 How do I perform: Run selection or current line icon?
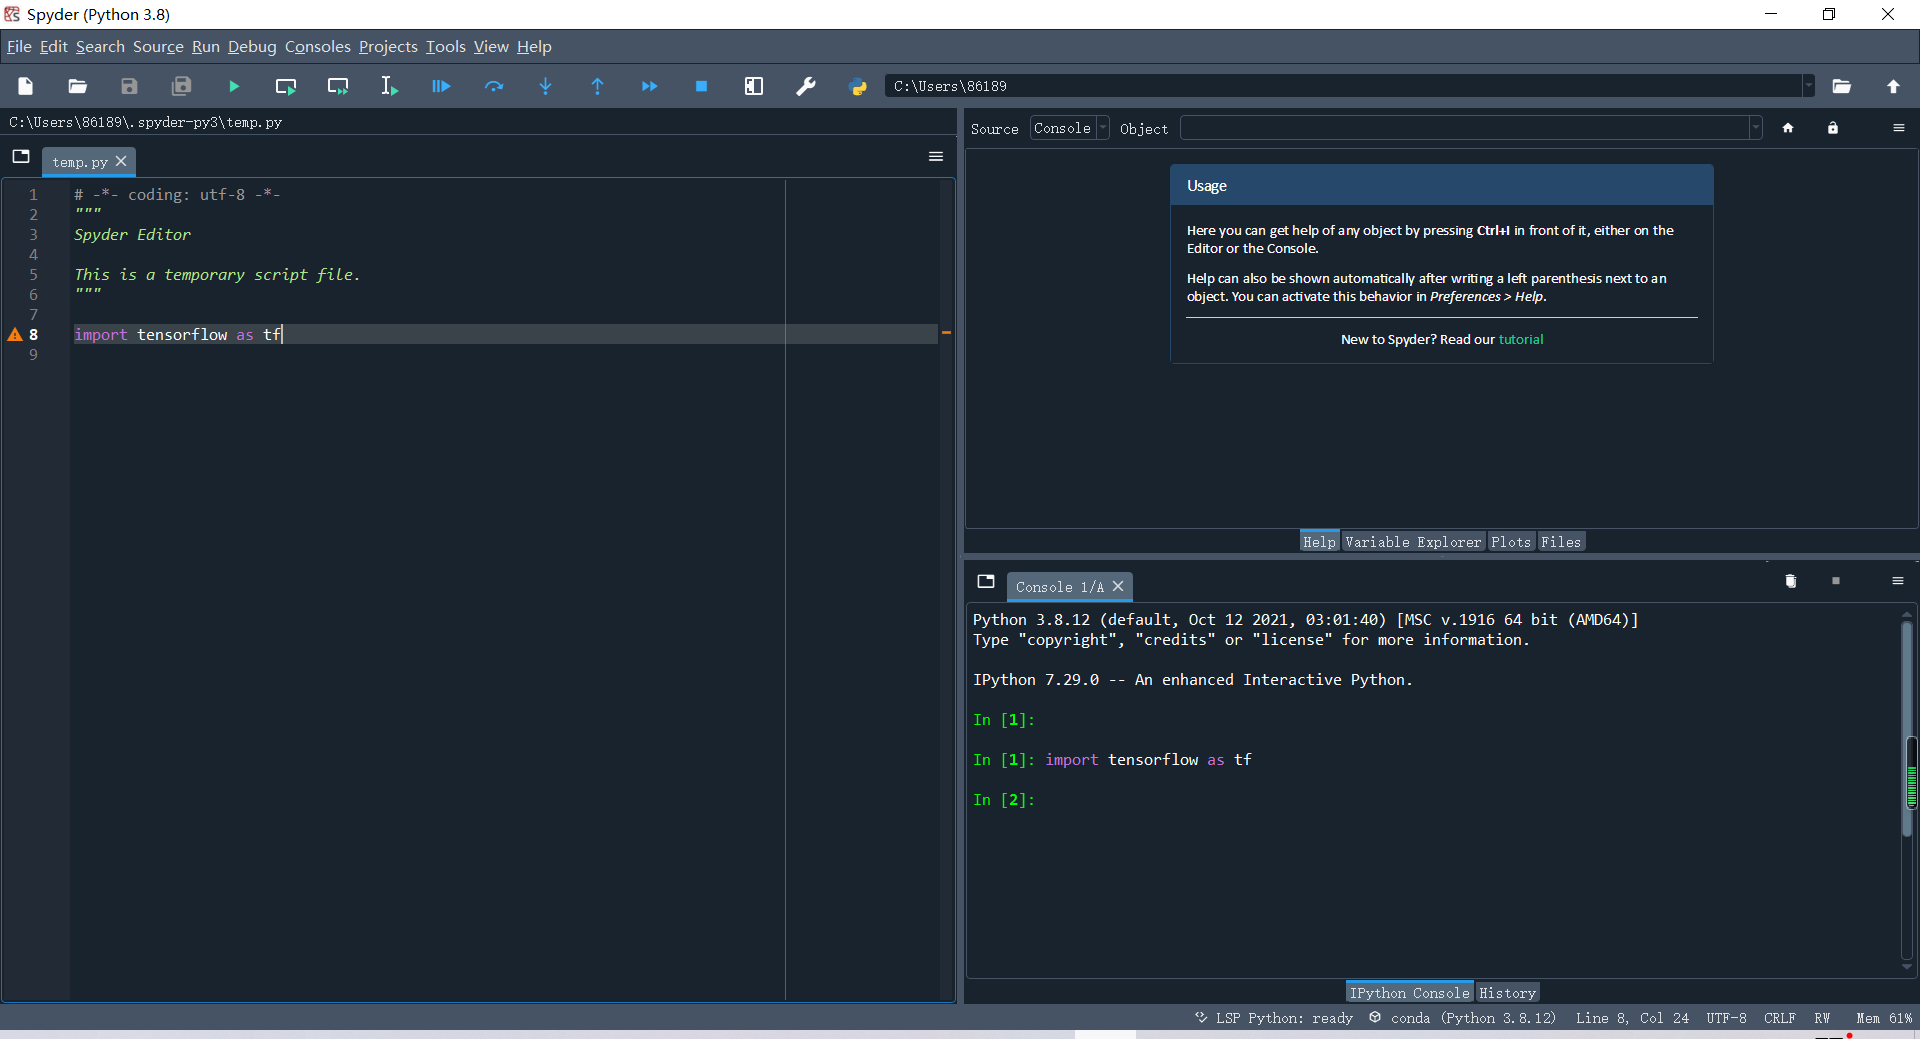point(389,86)
